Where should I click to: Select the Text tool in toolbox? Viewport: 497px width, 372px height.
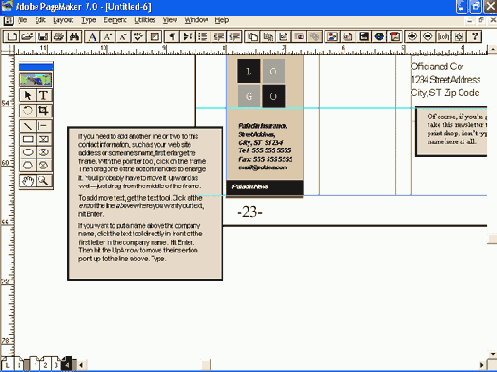click(43, 95)
